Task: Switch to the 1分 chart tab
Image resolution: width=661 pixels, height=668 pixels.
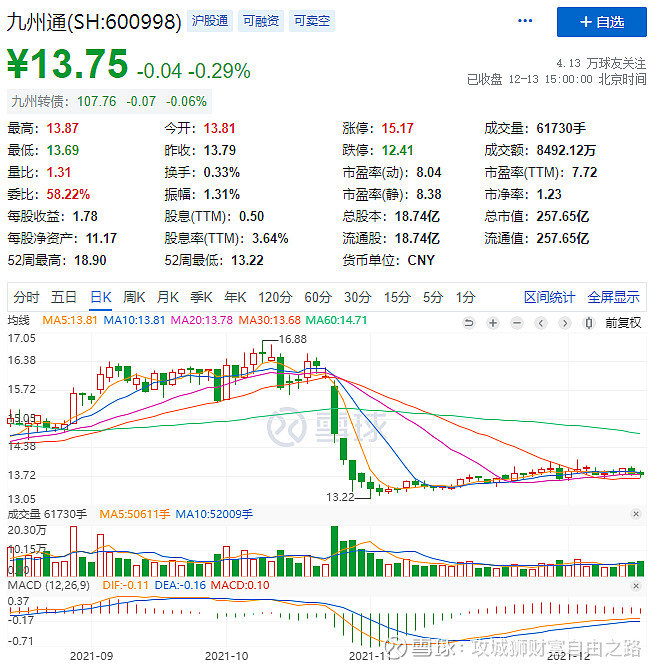Action: pyautogui.click(x=466, y=297)
